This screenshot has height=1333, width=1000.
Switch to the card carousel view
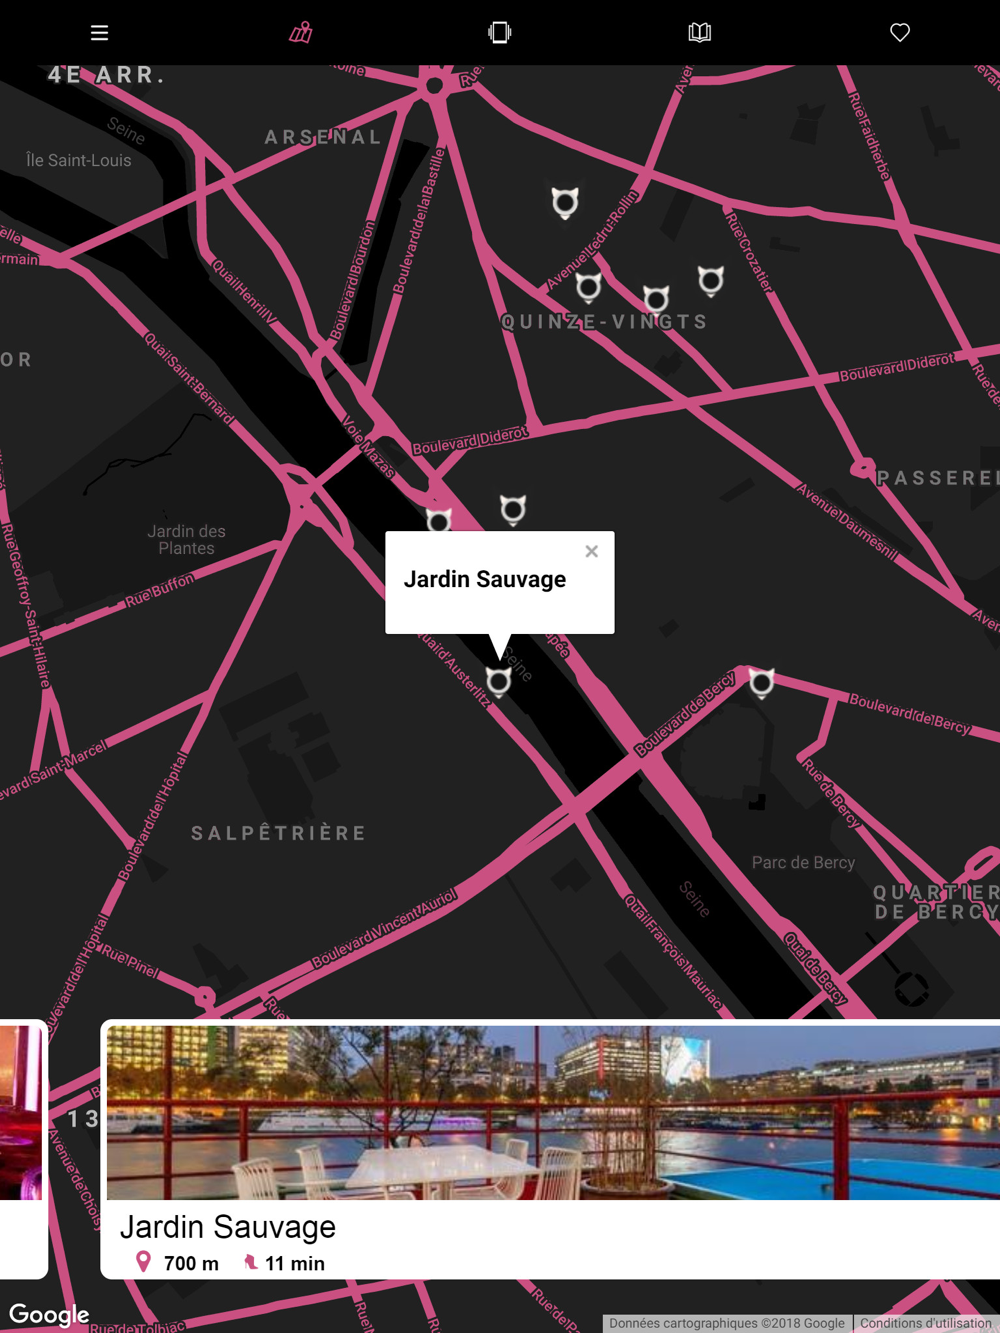tap(500, 33)
